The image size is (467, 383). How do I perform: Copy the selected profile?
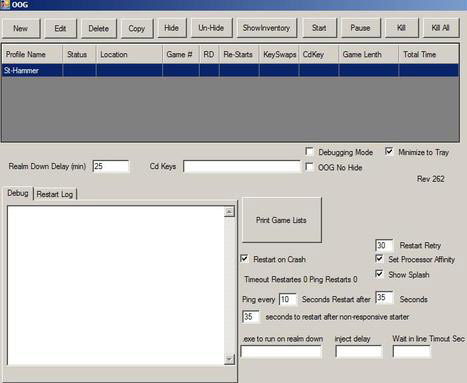click(137, 28)
